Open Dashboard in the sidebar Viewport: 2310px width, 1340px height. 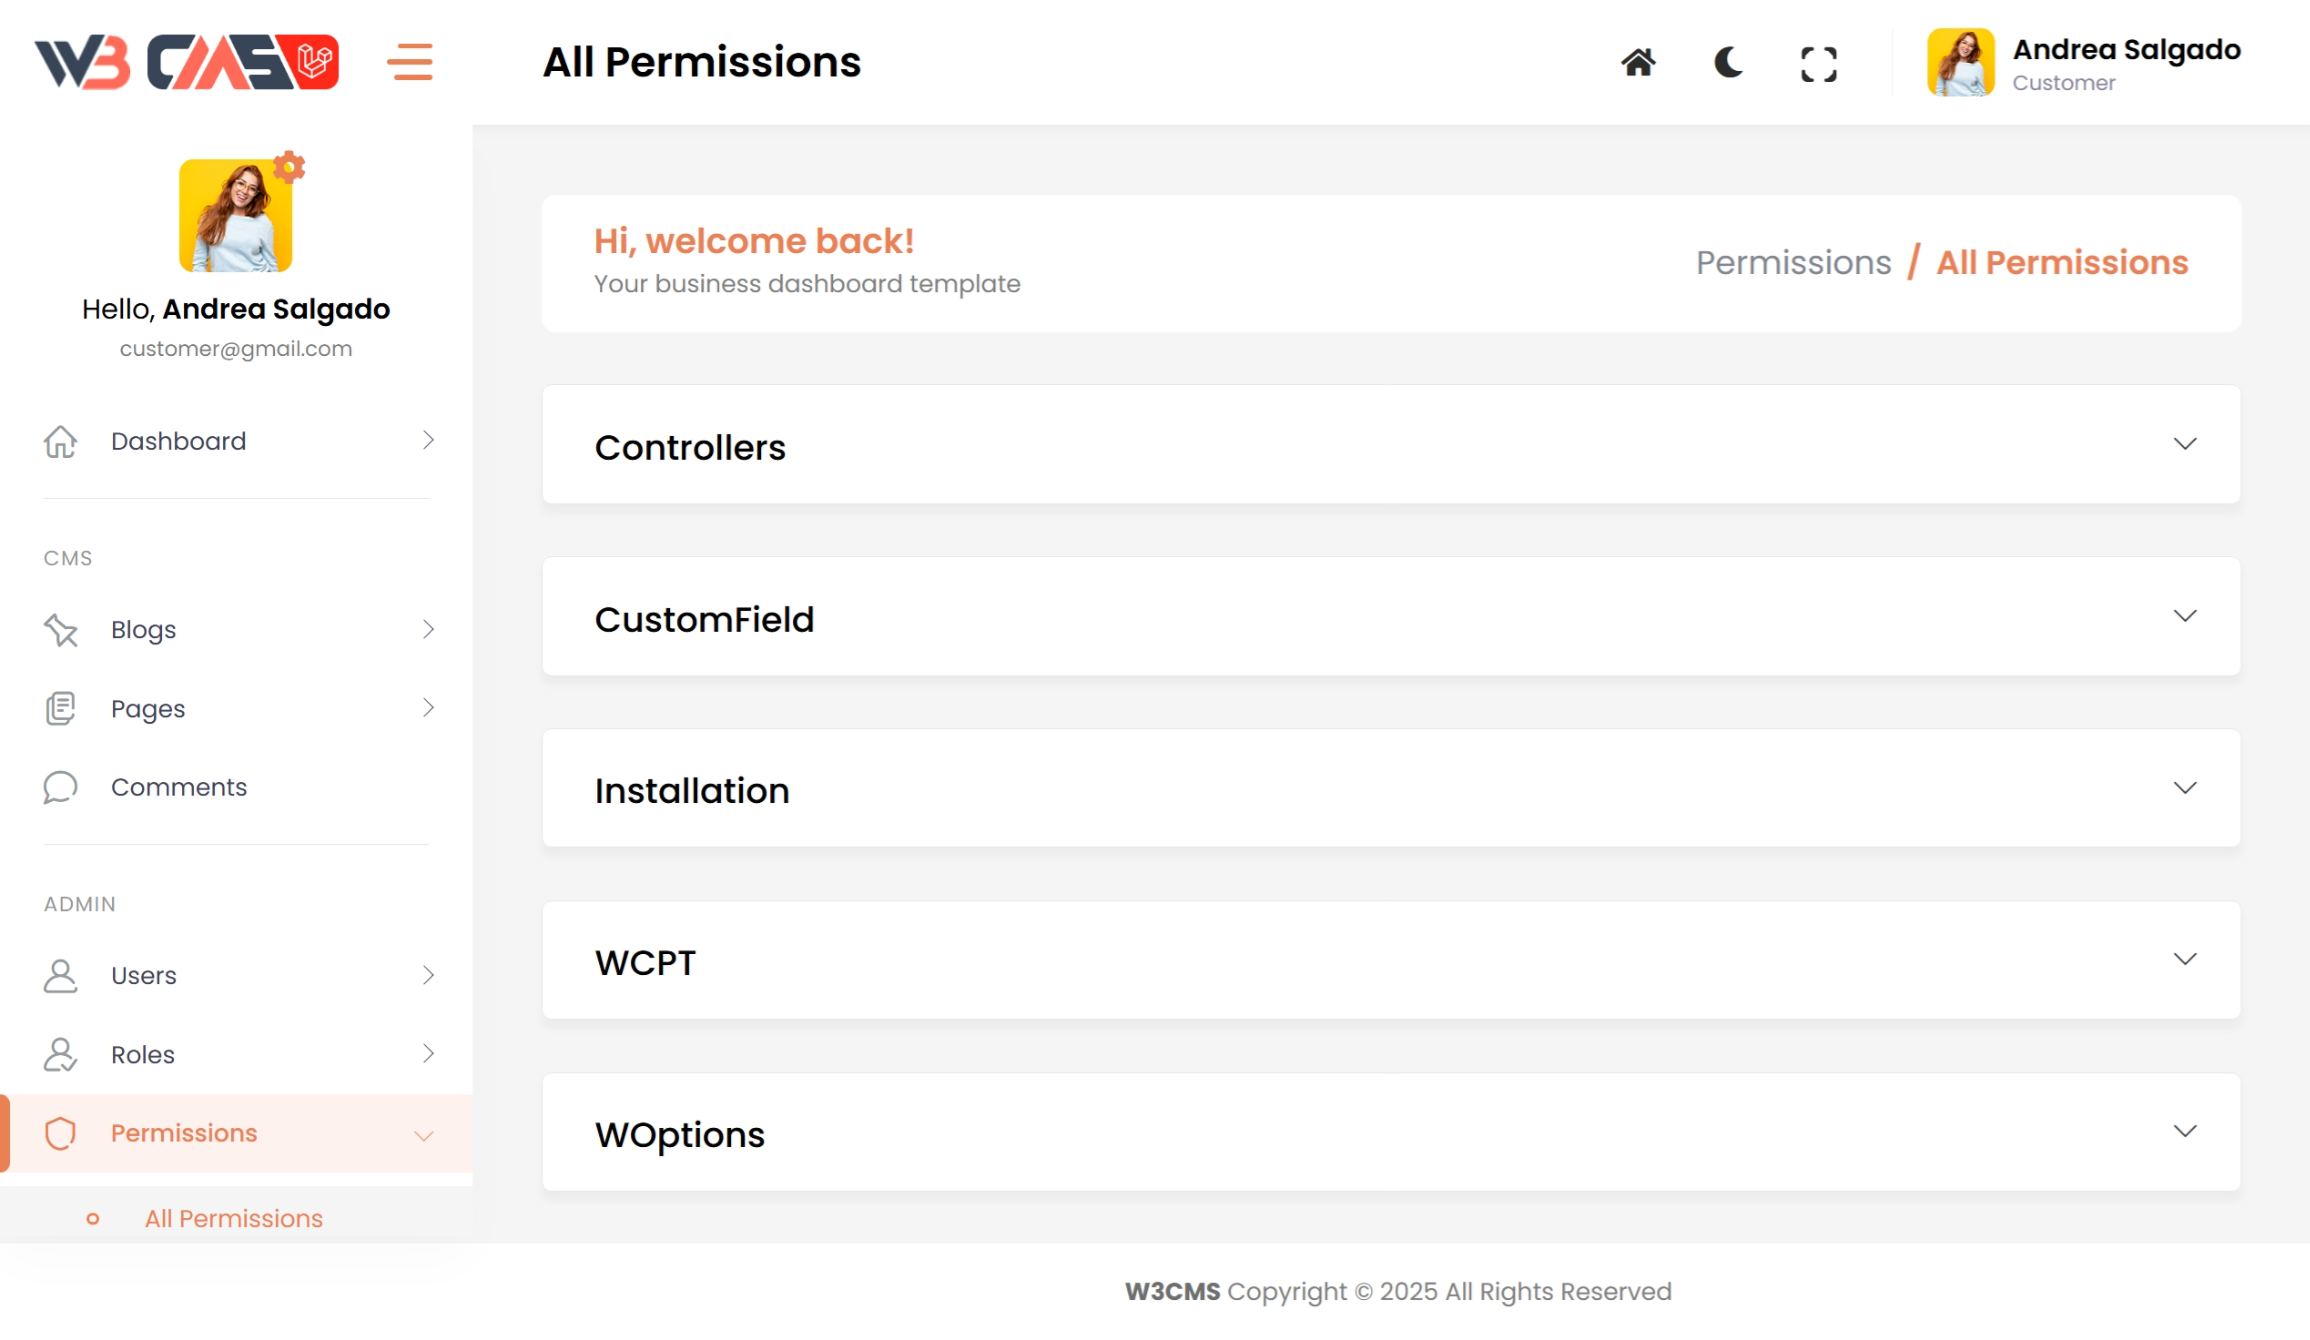tap(178, 441)
